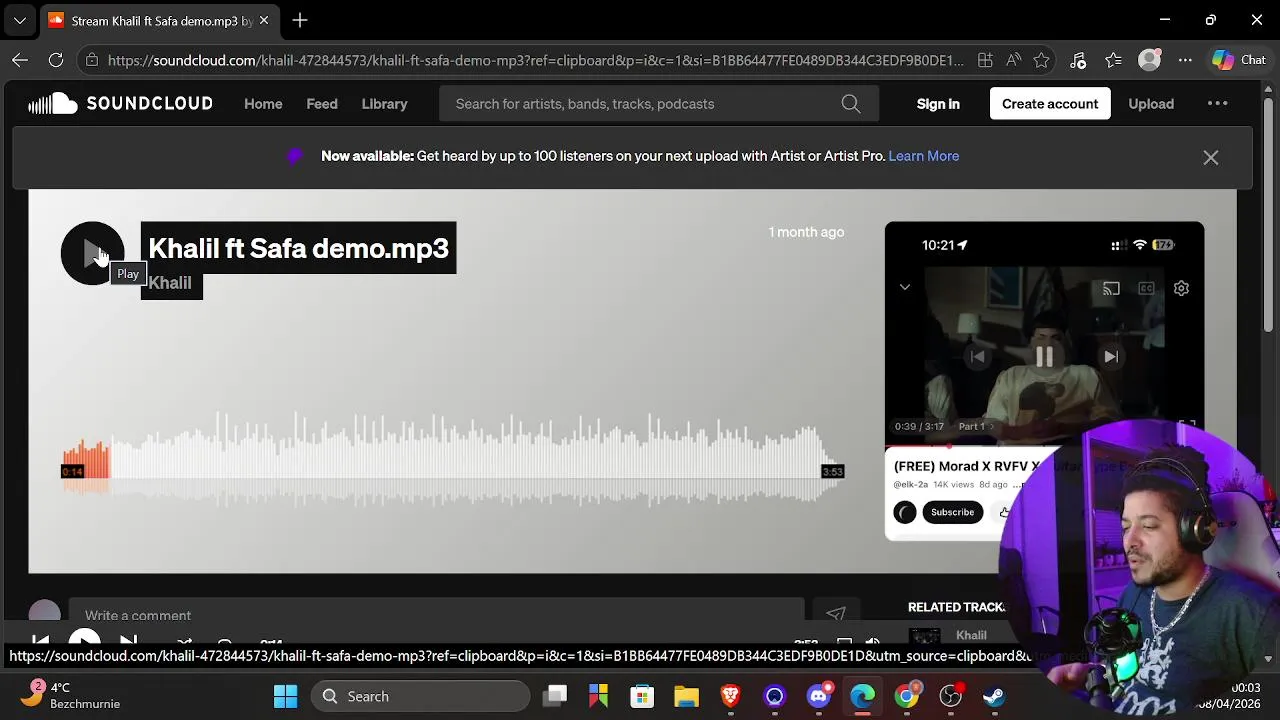
Task: Click the taskbar Search box
Action: (420, 696)
